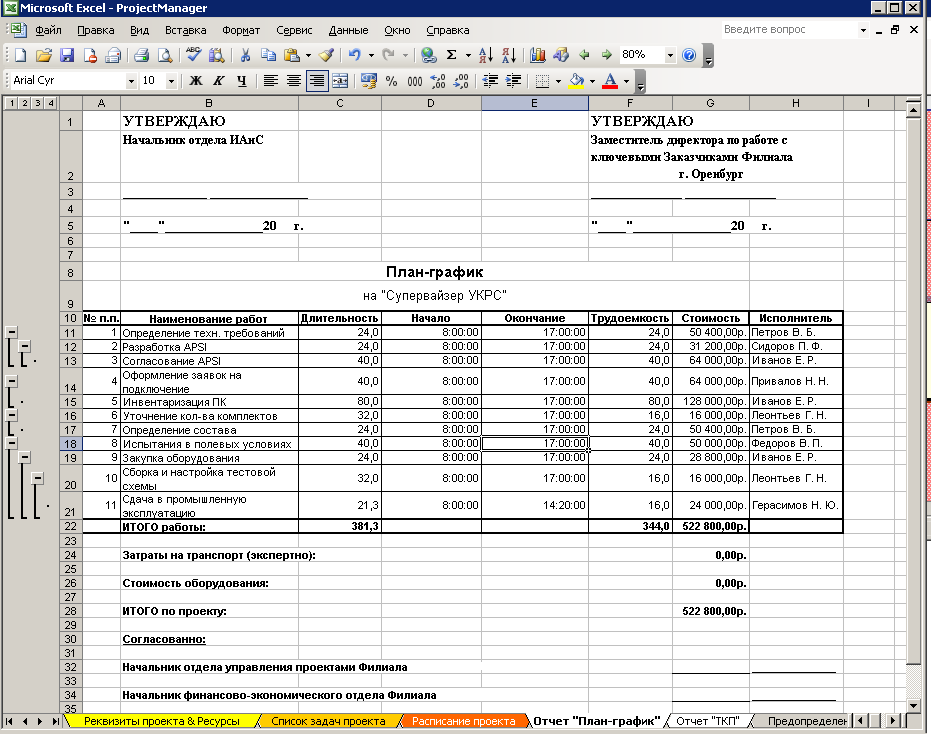The height and width of the screenshot is (735, 931).
Task: Click outline level 2 button
Action: (x=24, y=103)
